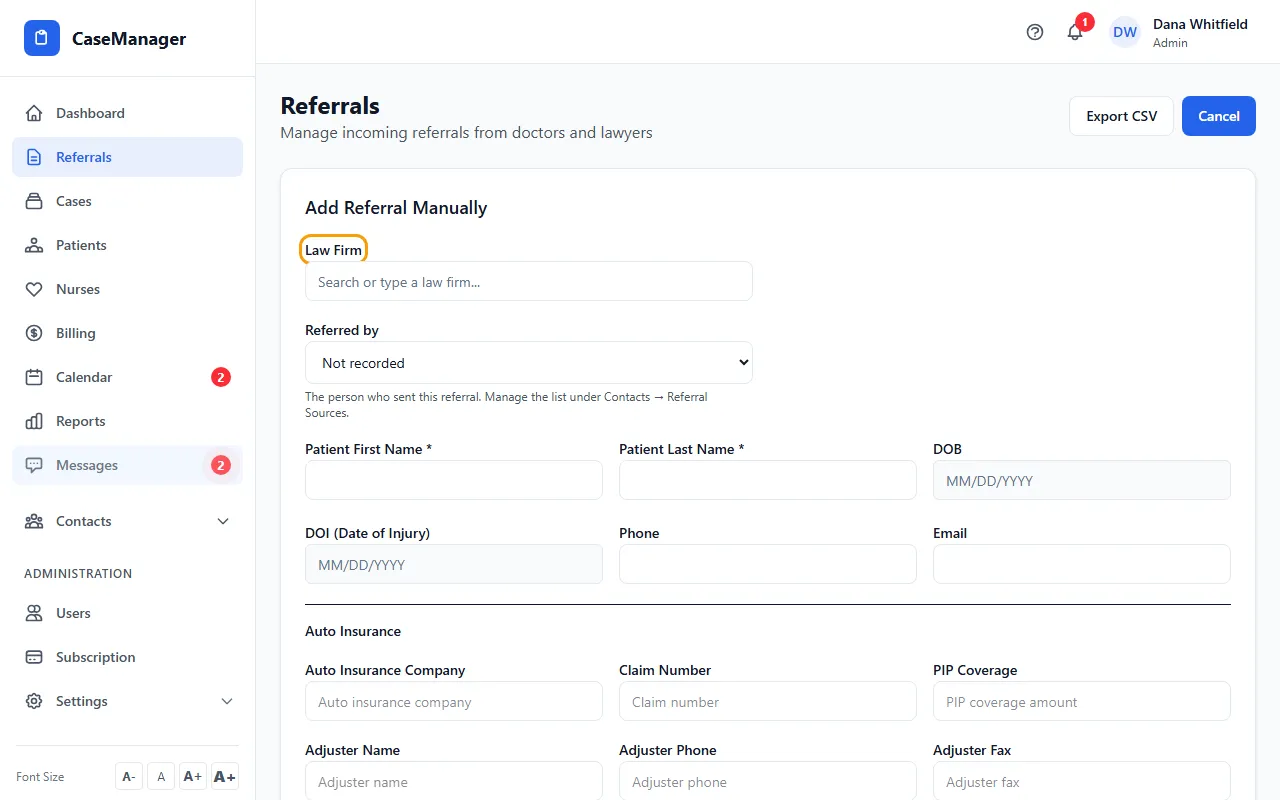Image resolution: width=1280 pixels, height=800 pixels.
Task: Click the Subscription card icon
Action: (34, 657)
